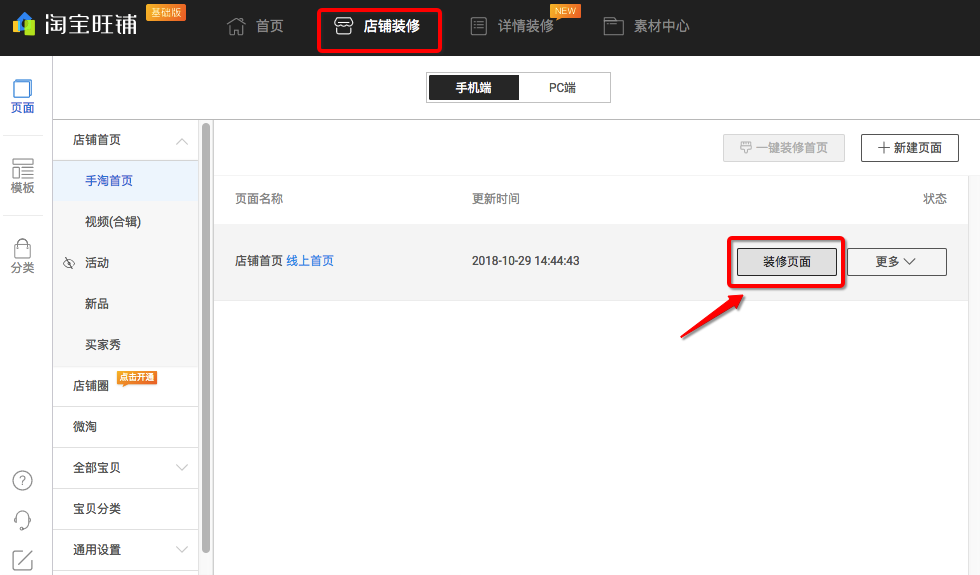This screenshot has height=575, width=980.
Task: Click the 新建页面 button
Action: pos(909,148)
